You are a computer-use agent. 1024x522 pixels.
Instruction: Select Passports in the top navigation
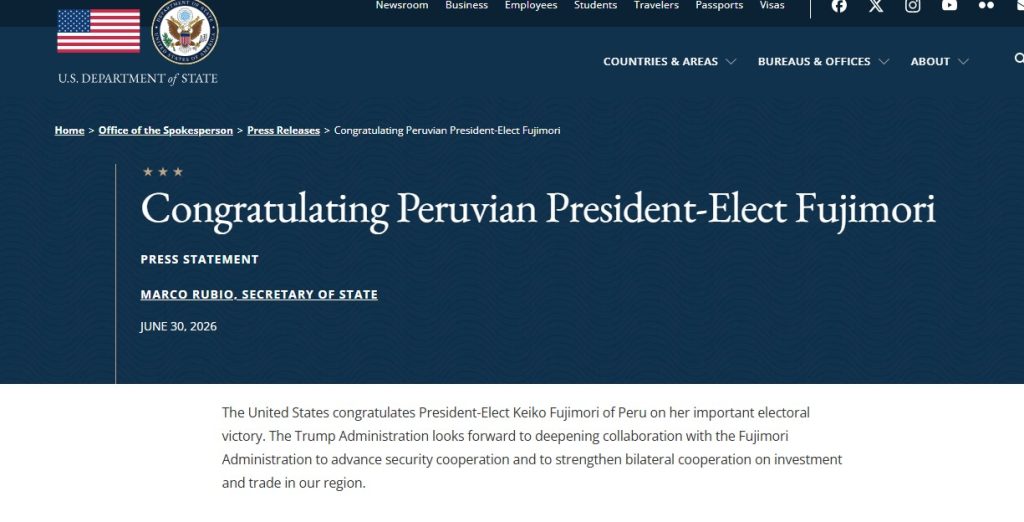(x=719, y=5)
